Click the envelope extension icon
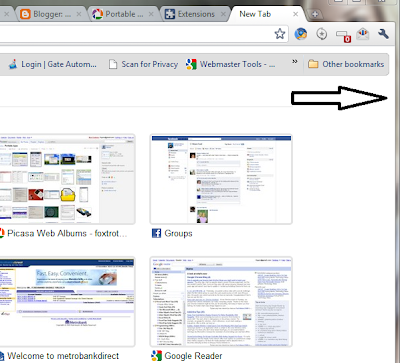400x363 pixels. 363,34
